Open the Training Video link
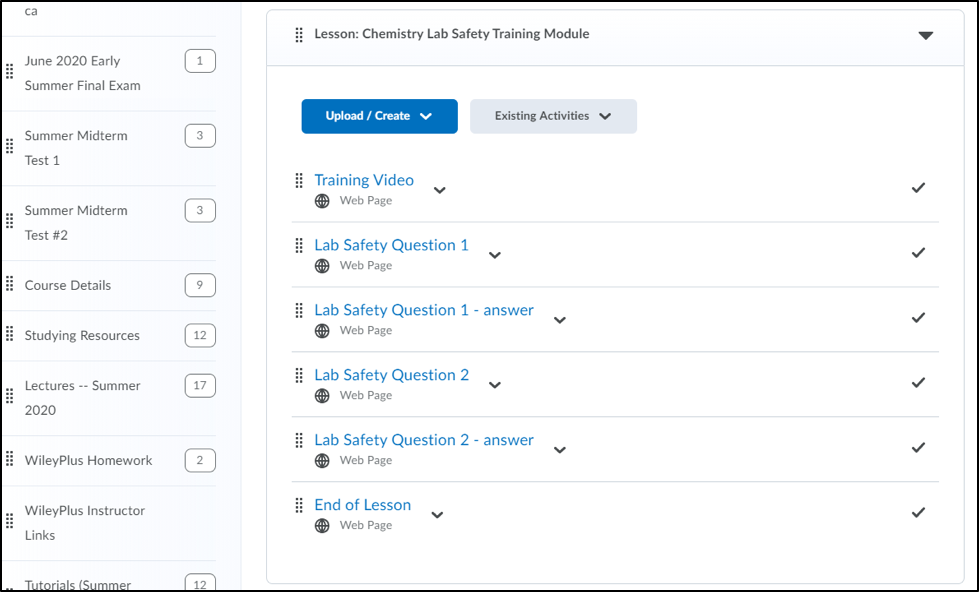The width and height of the screenshot is (979, 592). pos(364,180)
